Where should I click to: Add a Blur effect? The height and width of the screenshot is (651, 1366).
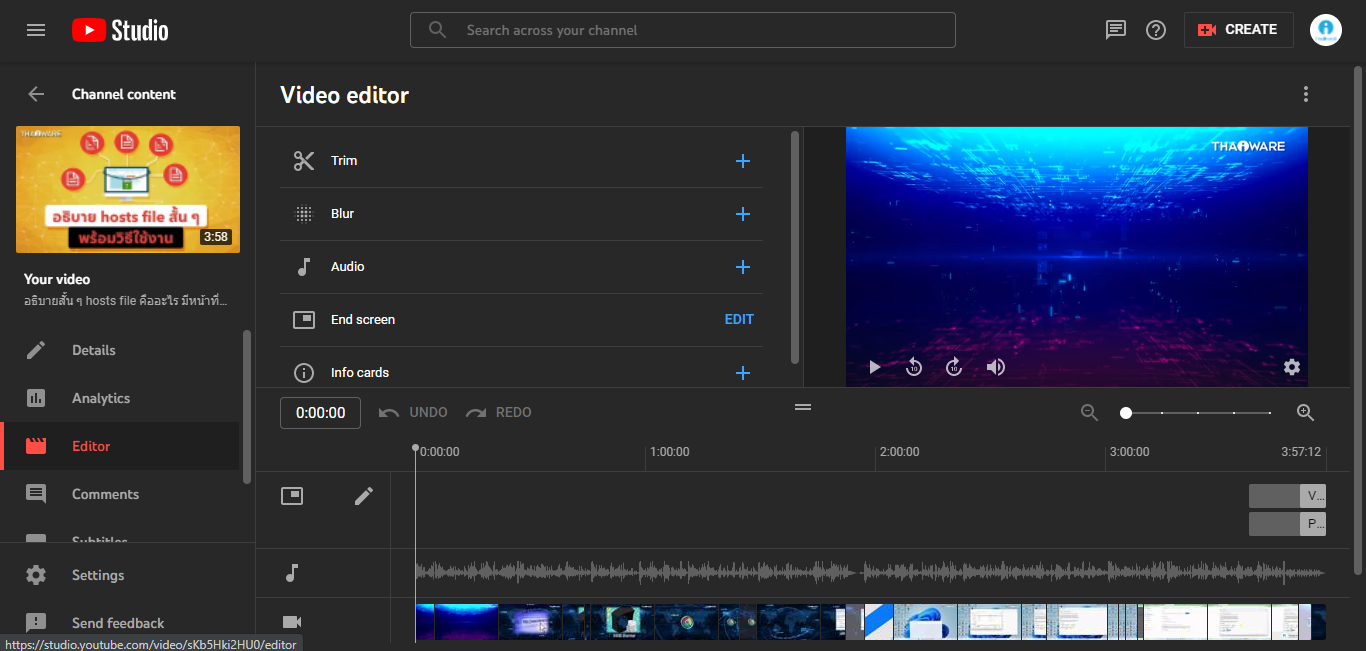[x=742, y=214]
